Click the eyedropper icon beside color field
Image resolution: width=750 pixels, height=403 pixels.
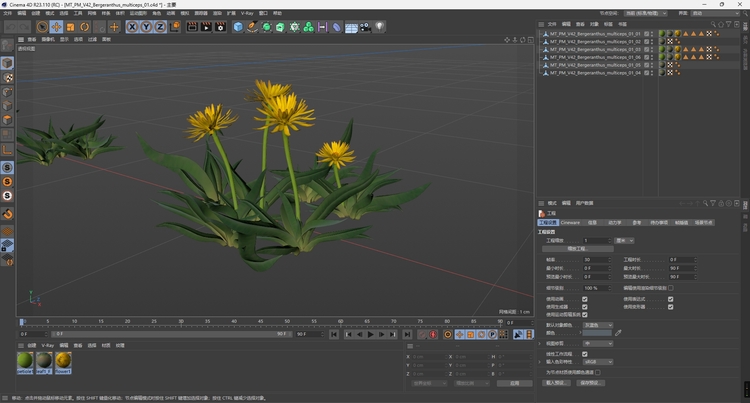(618, 333)
